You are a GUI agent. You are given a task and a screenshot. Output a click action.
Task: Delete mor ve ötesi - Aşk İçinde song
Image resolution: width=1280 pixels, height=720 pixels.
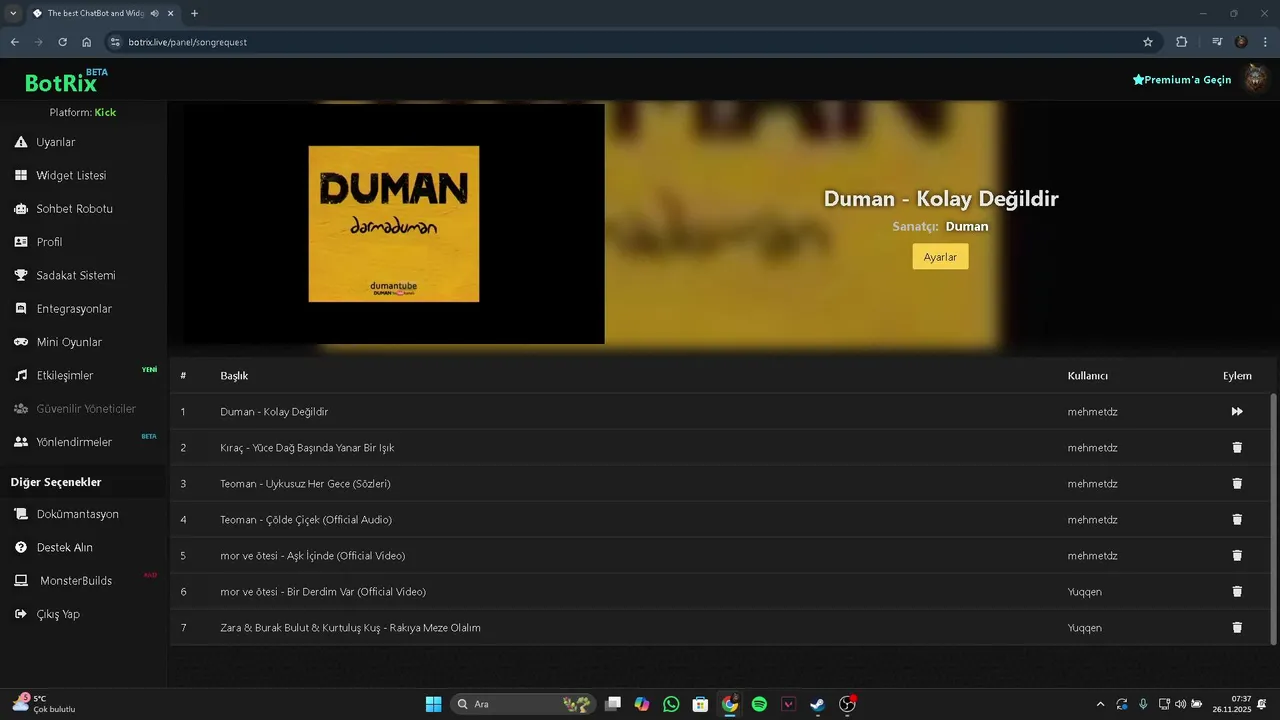point(1237,556)
